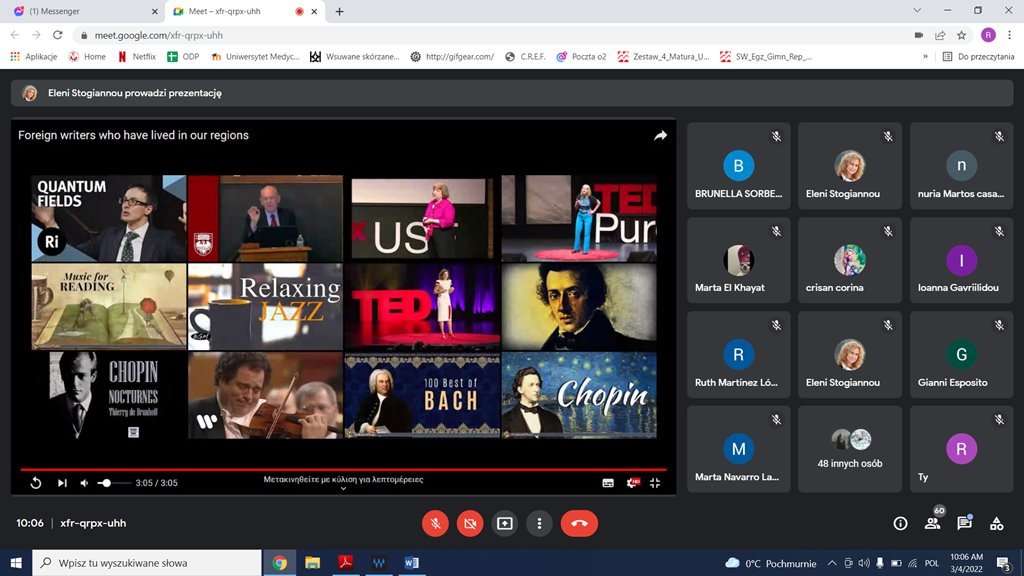
Task: Open the Windows Start menu
Action: pyautogui.click(x=16, y=563)
